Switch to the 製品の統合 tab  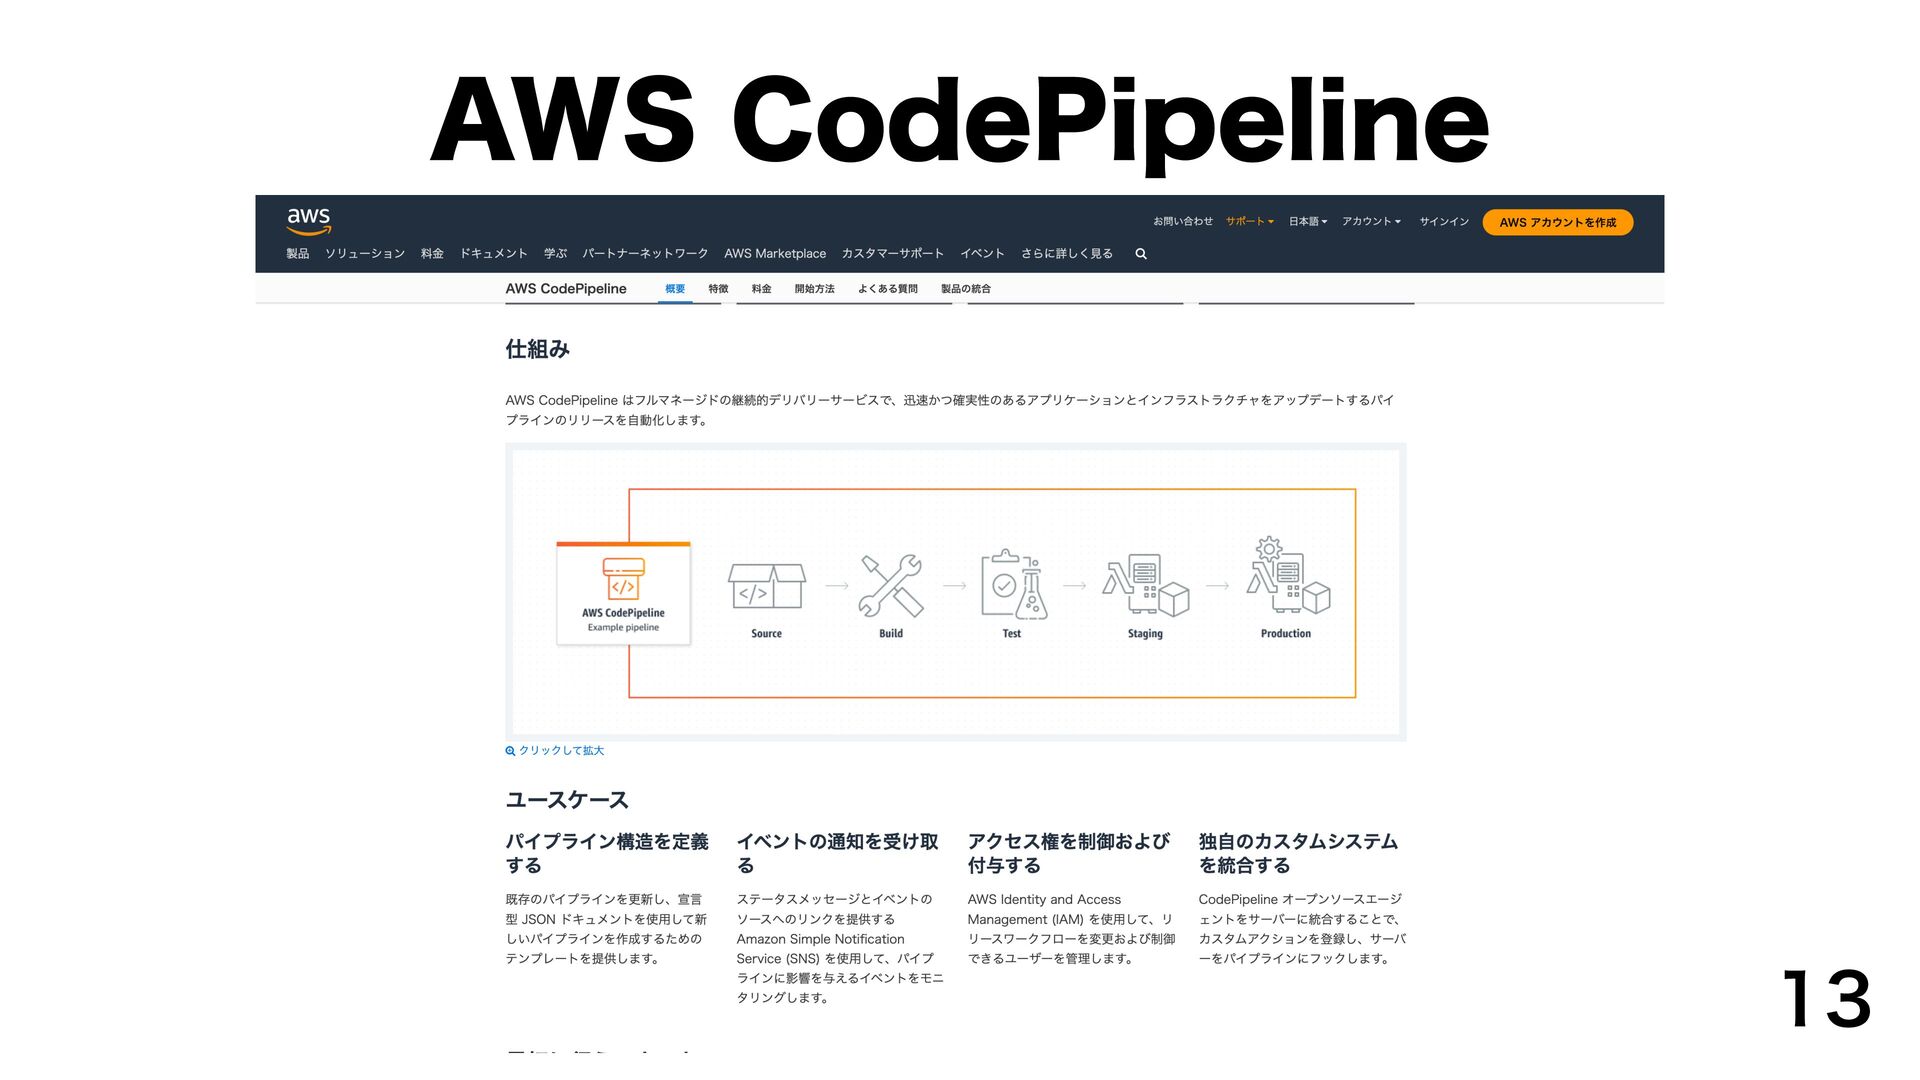pyautogui.click(x=965, y=289)
